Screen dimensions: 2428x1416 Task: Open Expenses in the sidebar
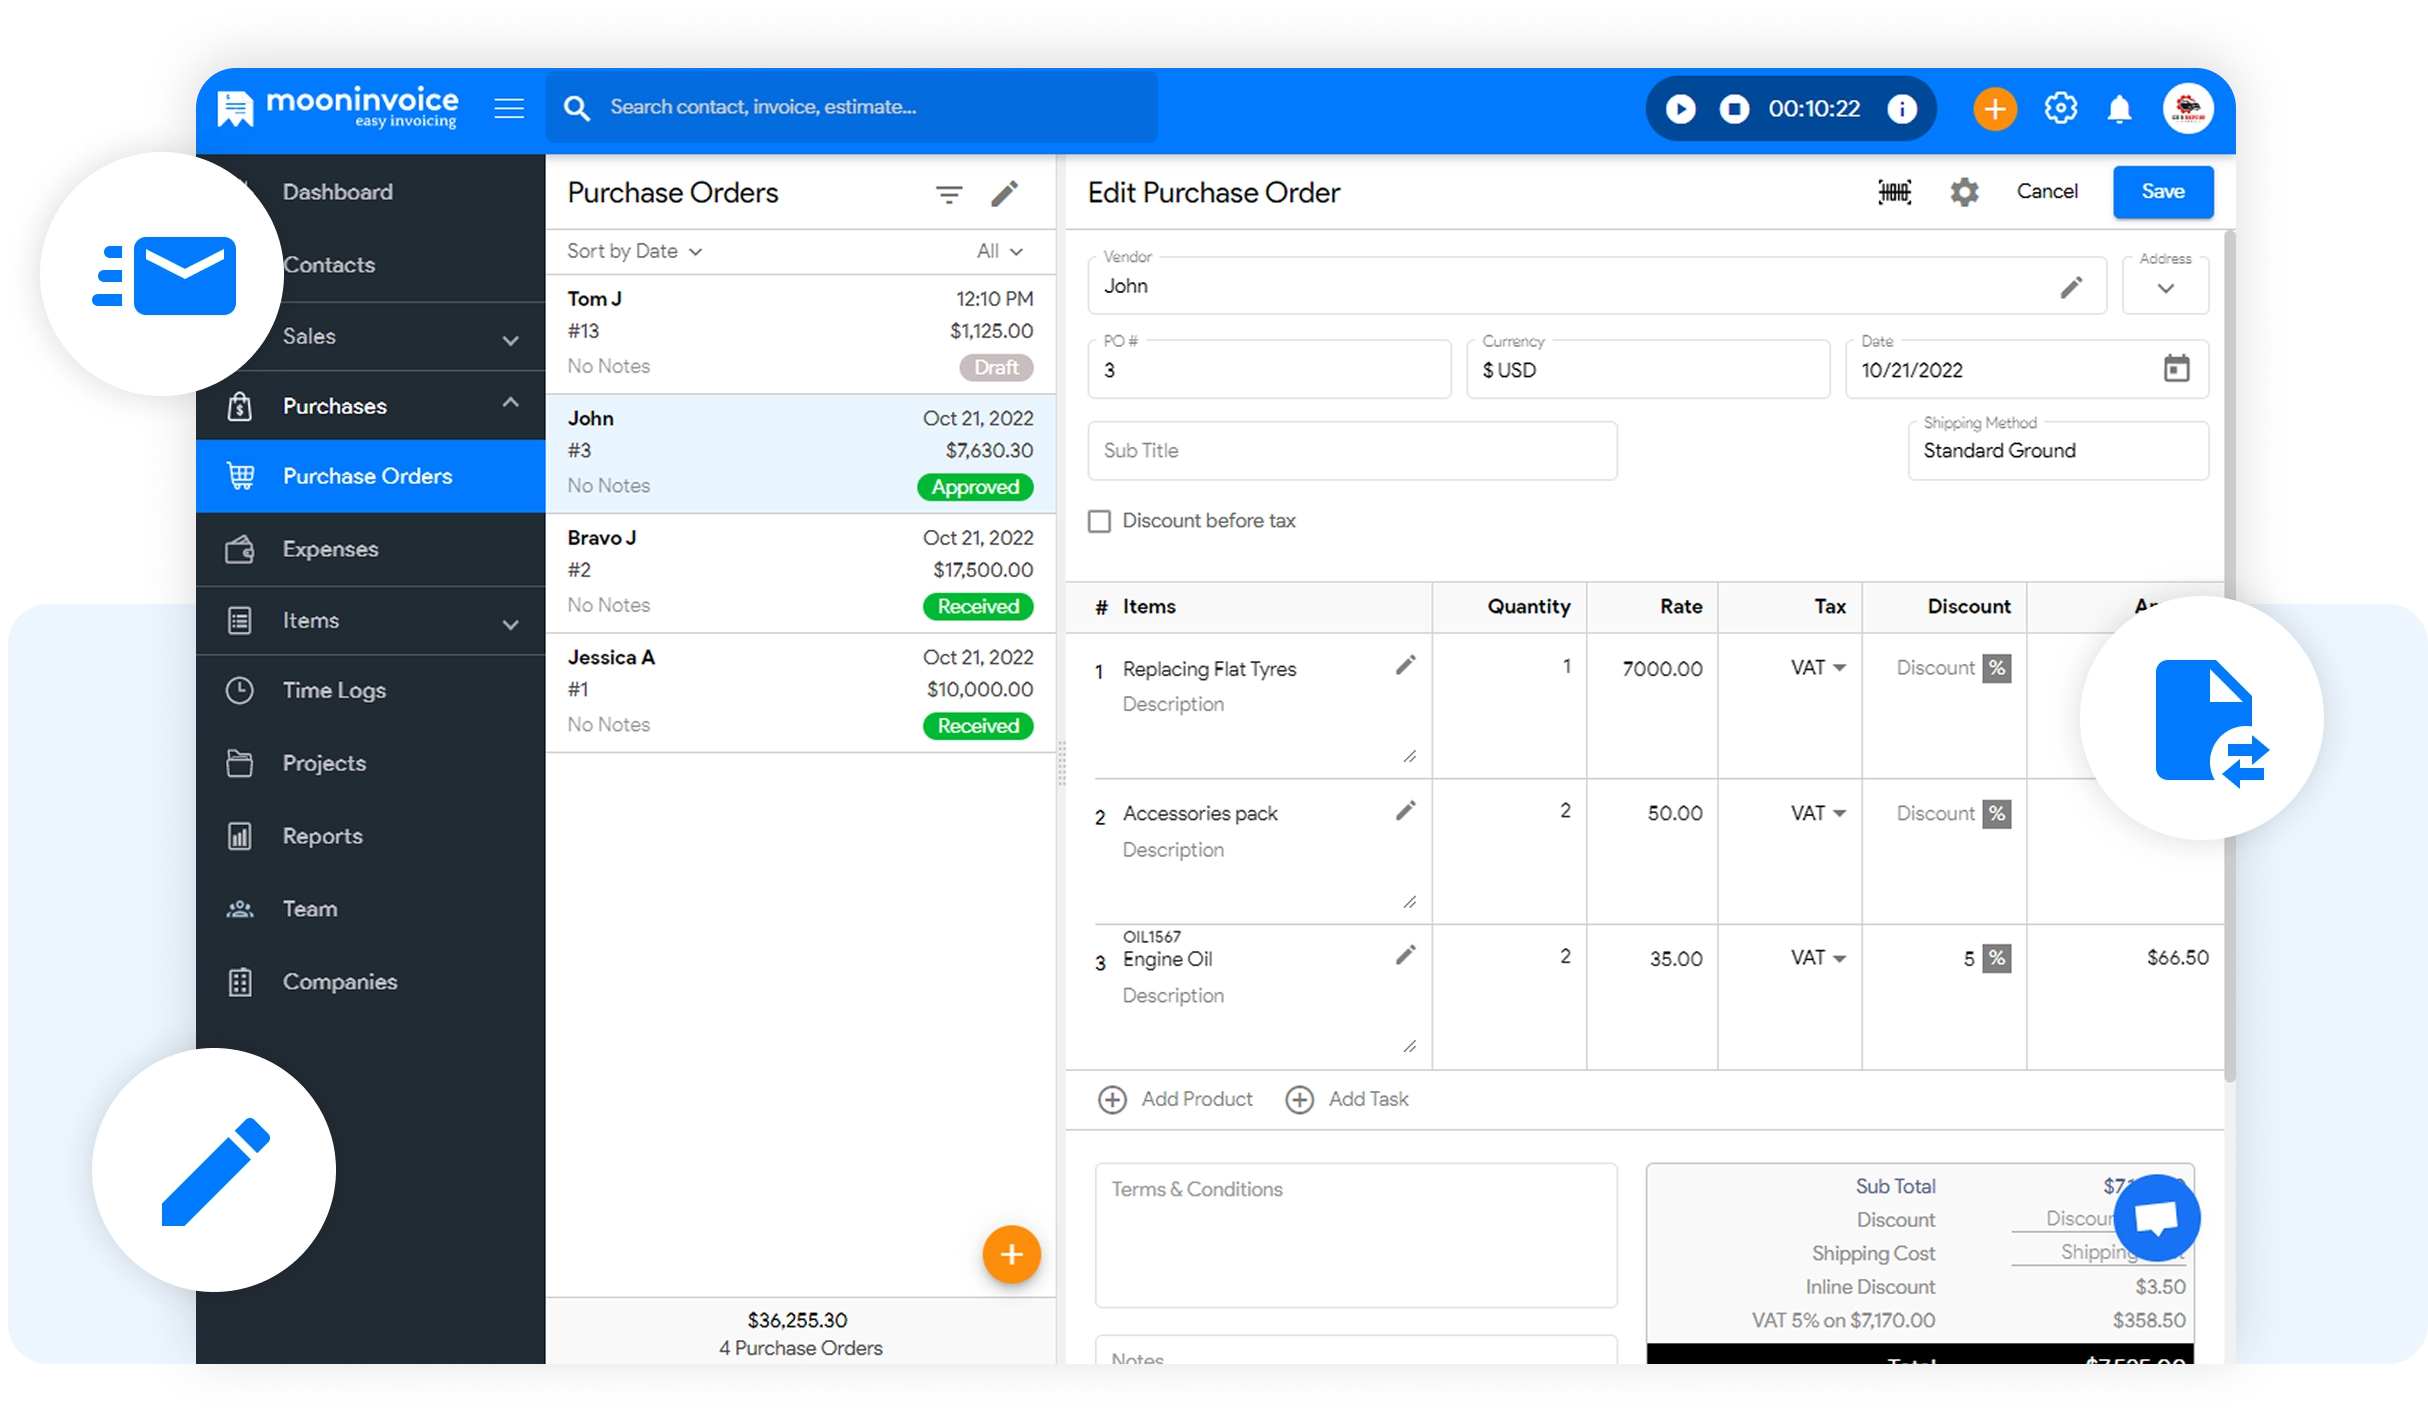click(x=330, y=549)
